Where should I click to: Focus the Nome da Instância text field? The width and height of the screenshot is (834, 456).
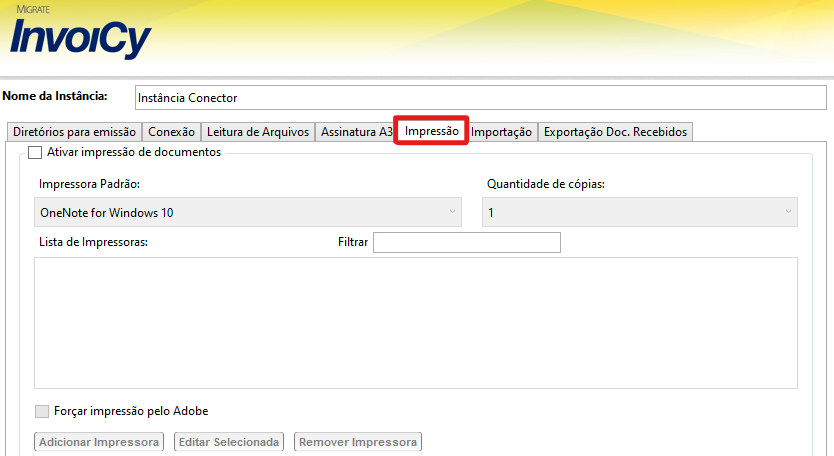[480, 98]
